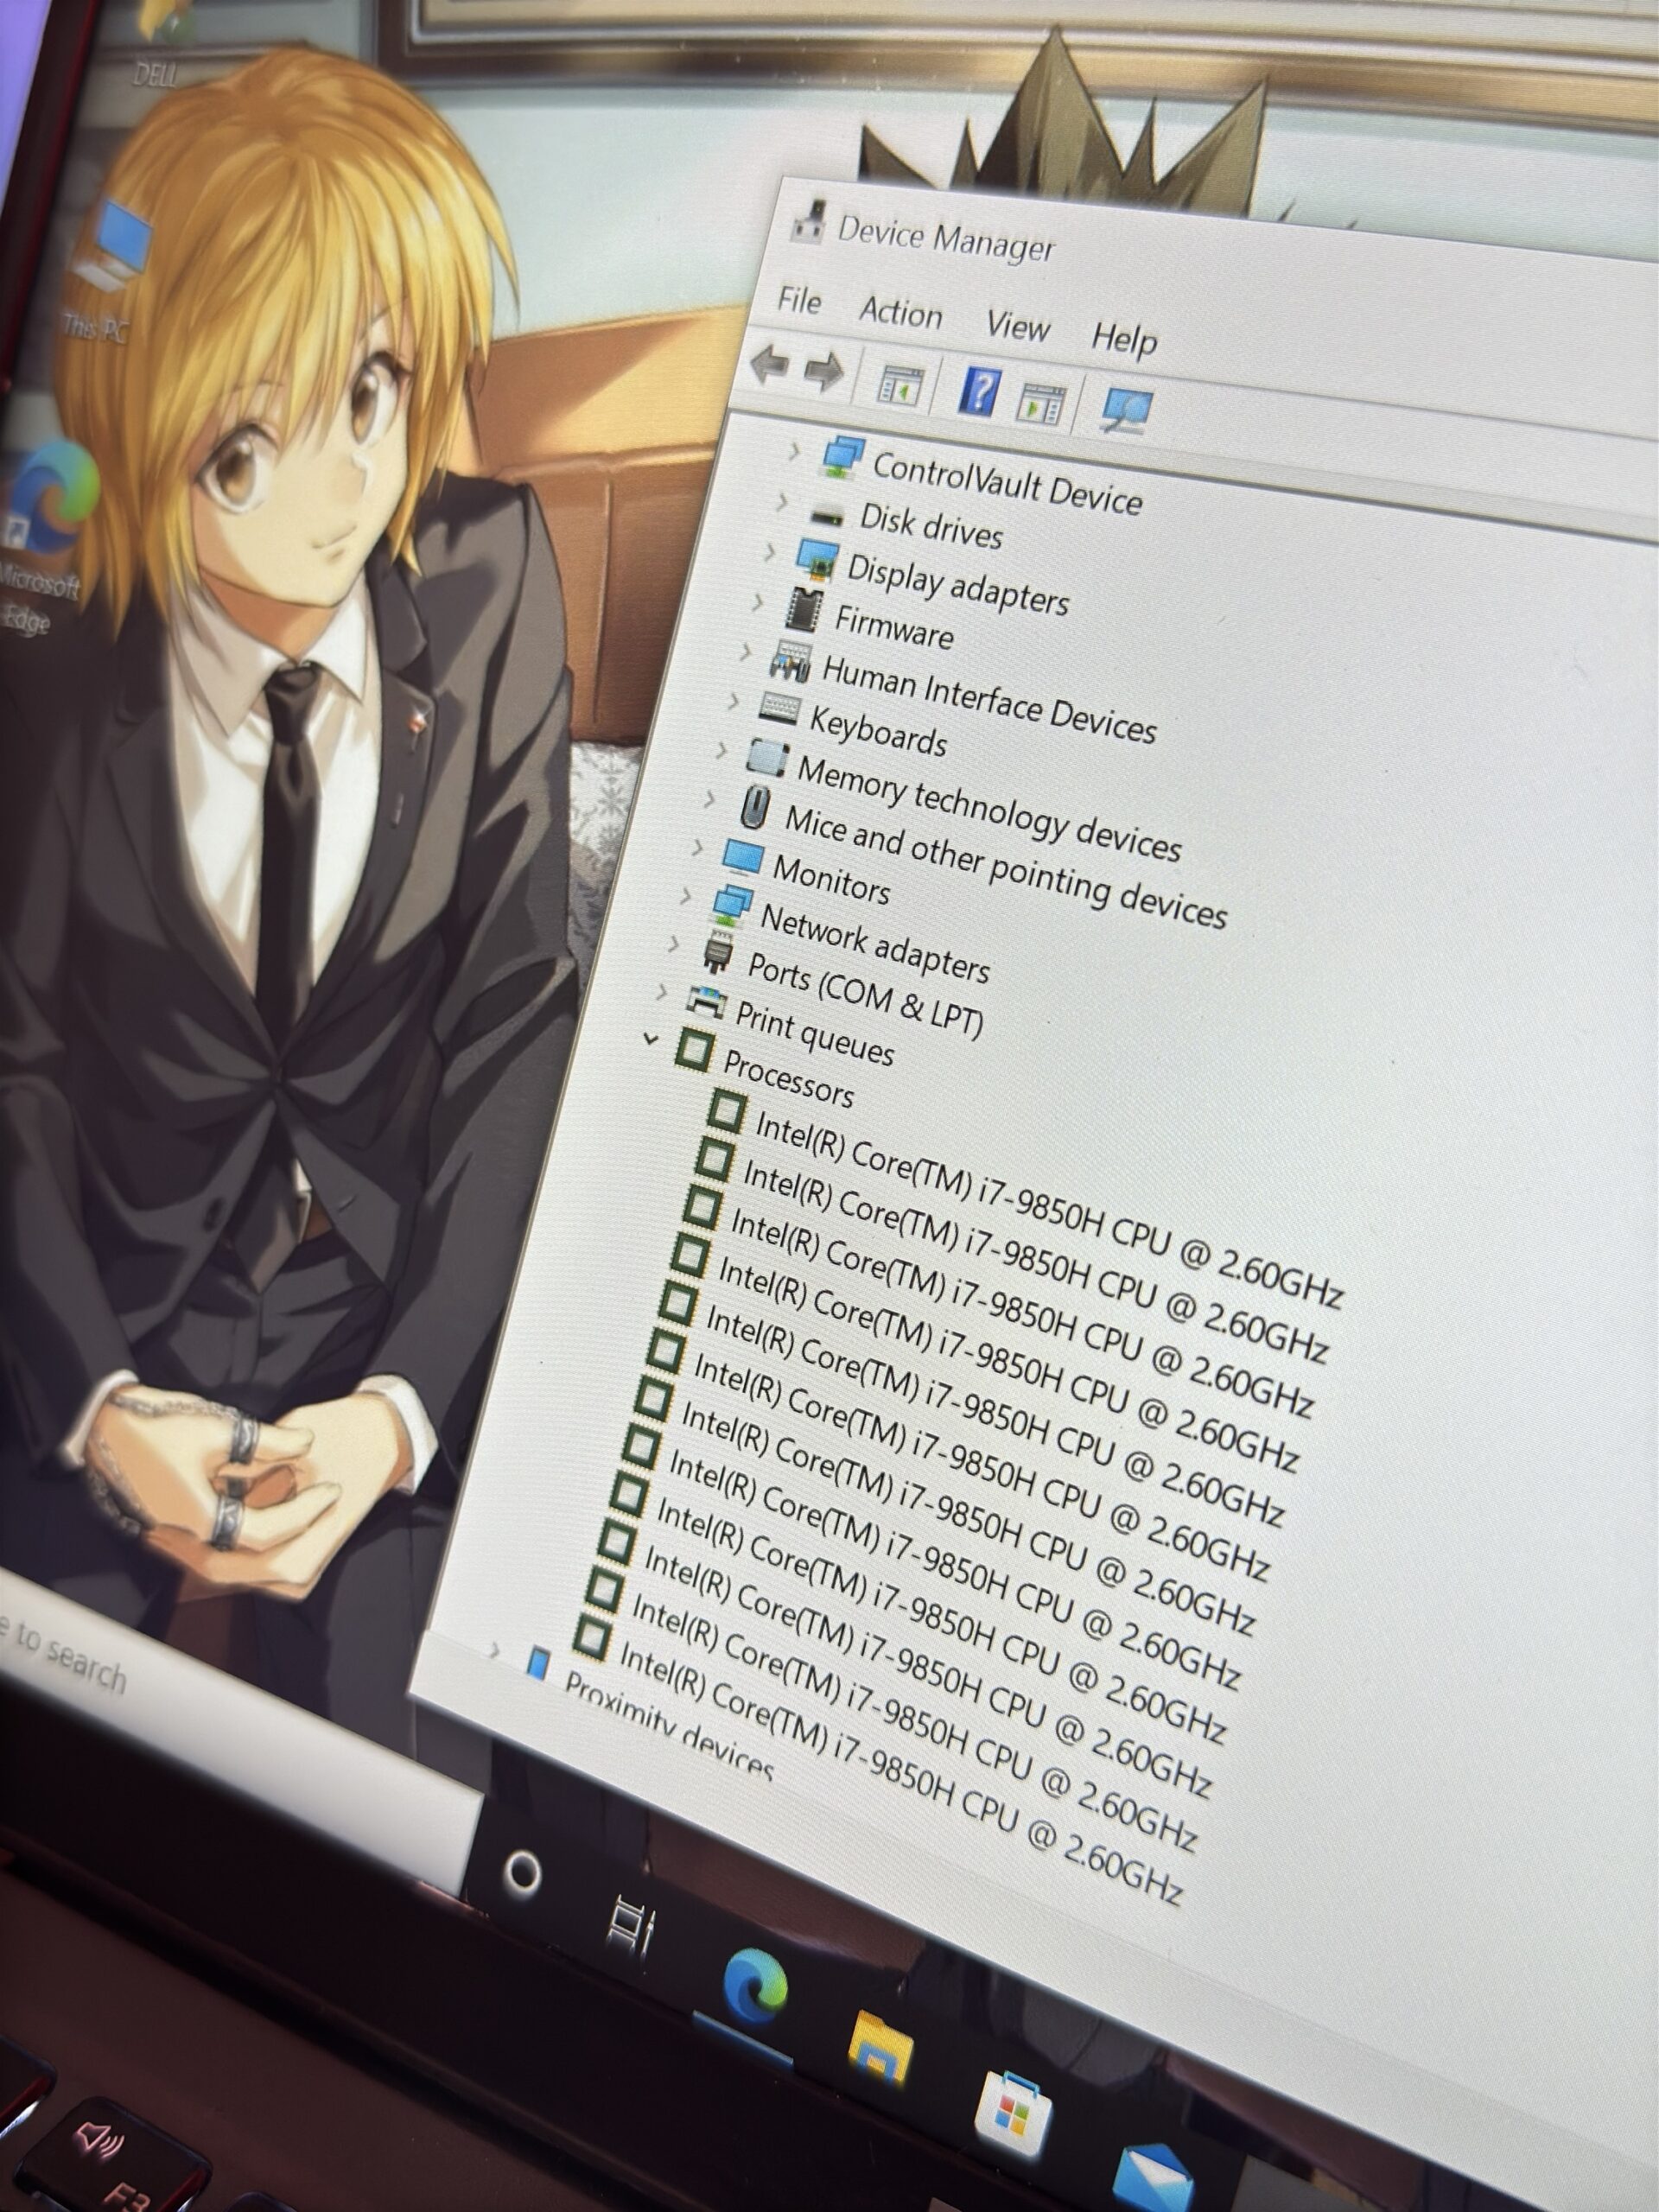Image resolution: width=1659 pixels, height=2212 pixels.
Task: Select Human Interface Devices label
Action: tap(989, 700)
